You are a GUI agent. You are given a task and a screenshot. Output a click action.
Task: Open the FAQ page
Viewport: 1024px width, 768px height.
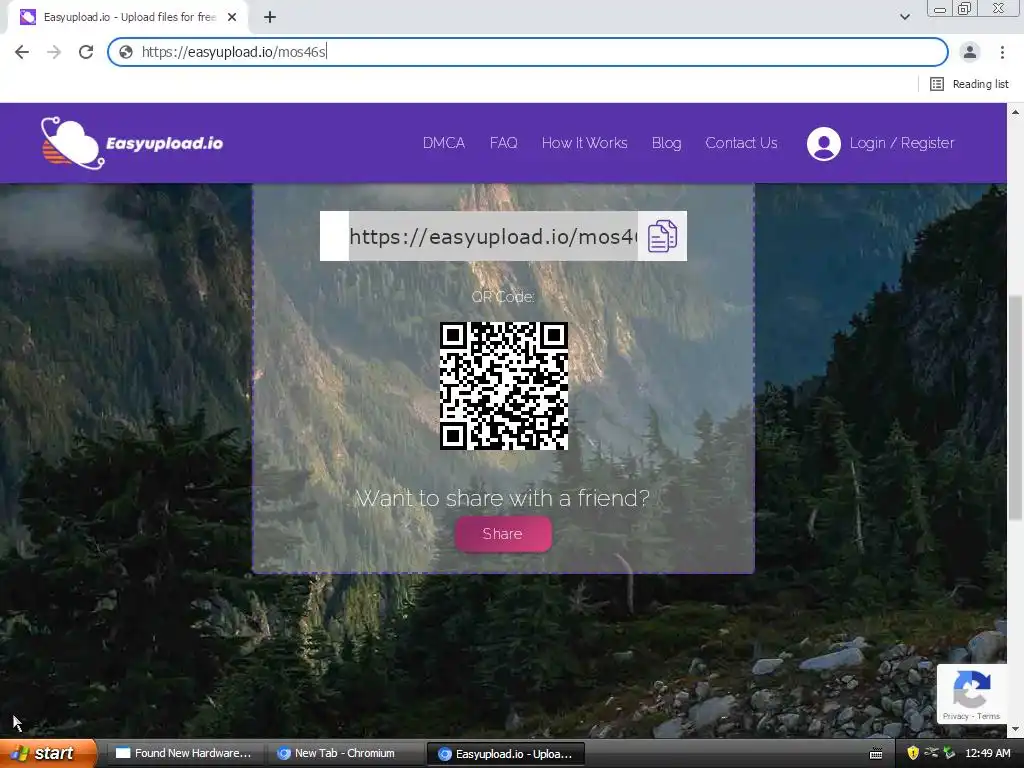504,143
